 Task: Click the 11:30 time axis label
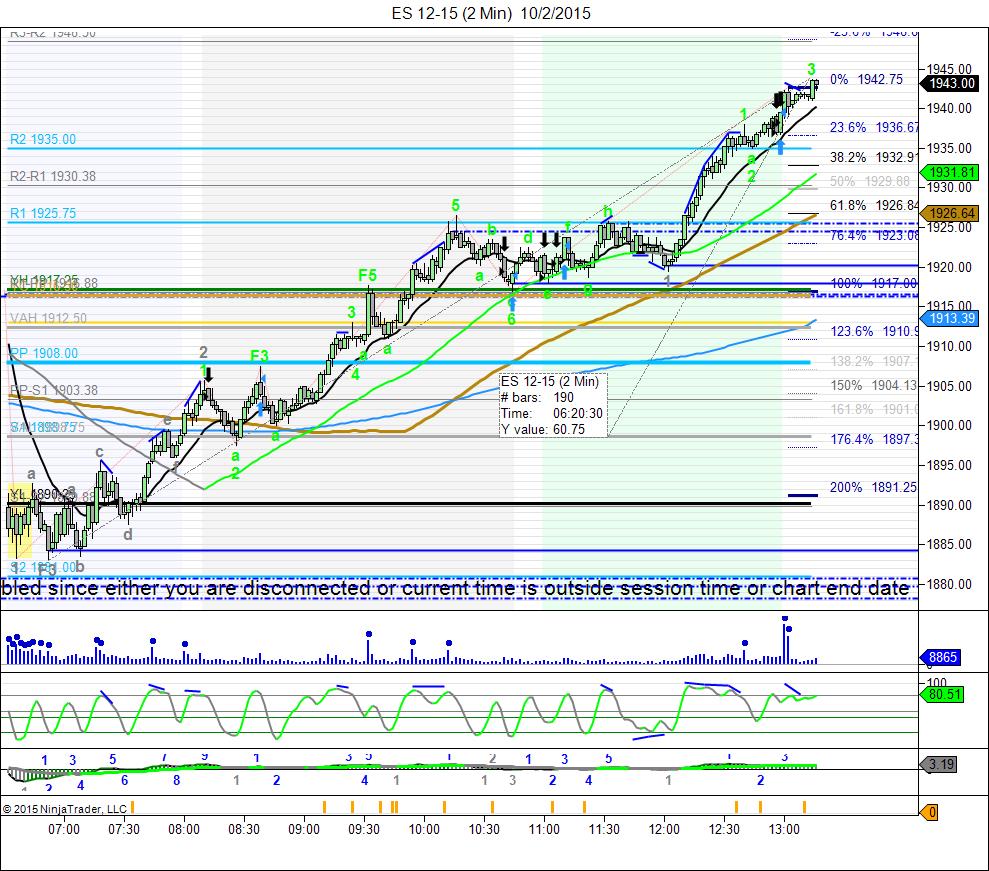click(604, 829)
